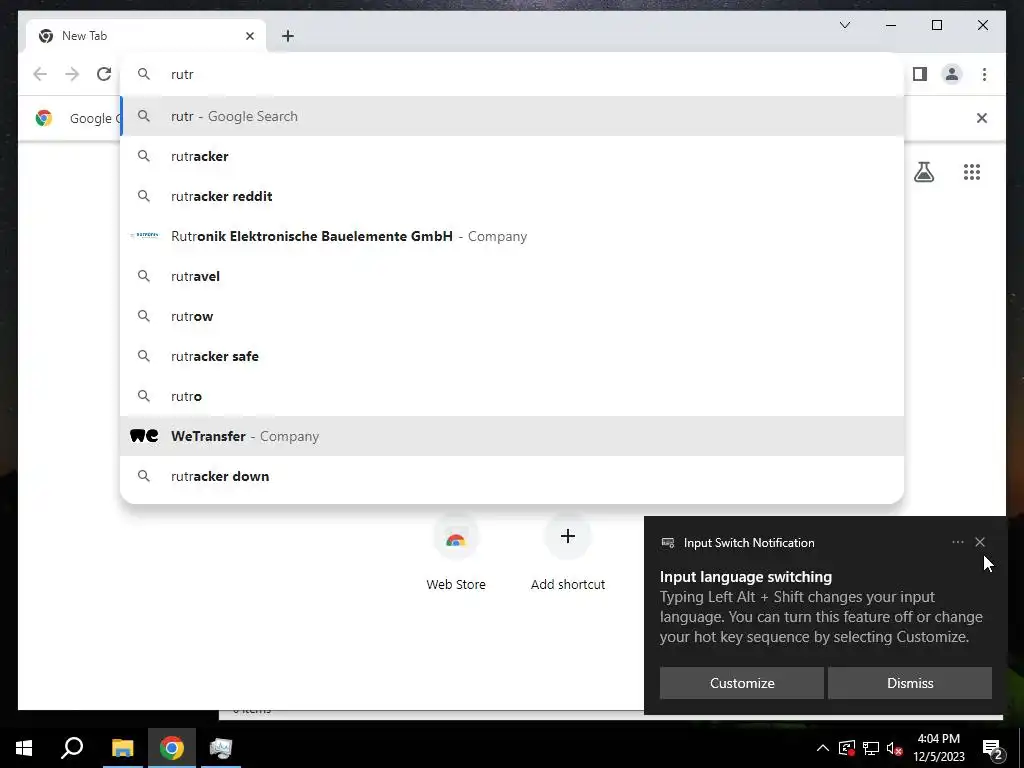Click the muted volume tray icon
Image resolution: width=1024 pixels, height=768 pixels.
895,748
